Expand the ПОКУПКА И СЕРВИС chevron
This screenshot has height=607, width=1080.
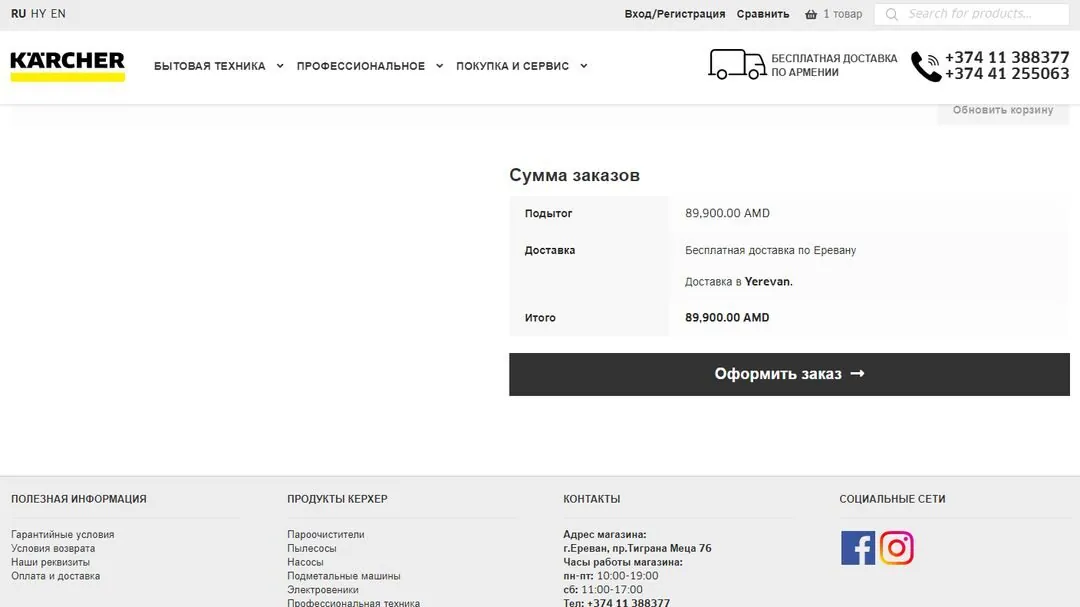[x=583, y=66]
